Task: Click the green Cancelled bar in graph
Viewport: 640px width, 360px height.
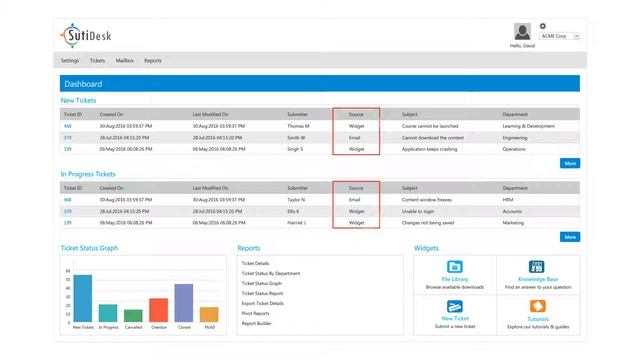Action: [x=133, y=316]
